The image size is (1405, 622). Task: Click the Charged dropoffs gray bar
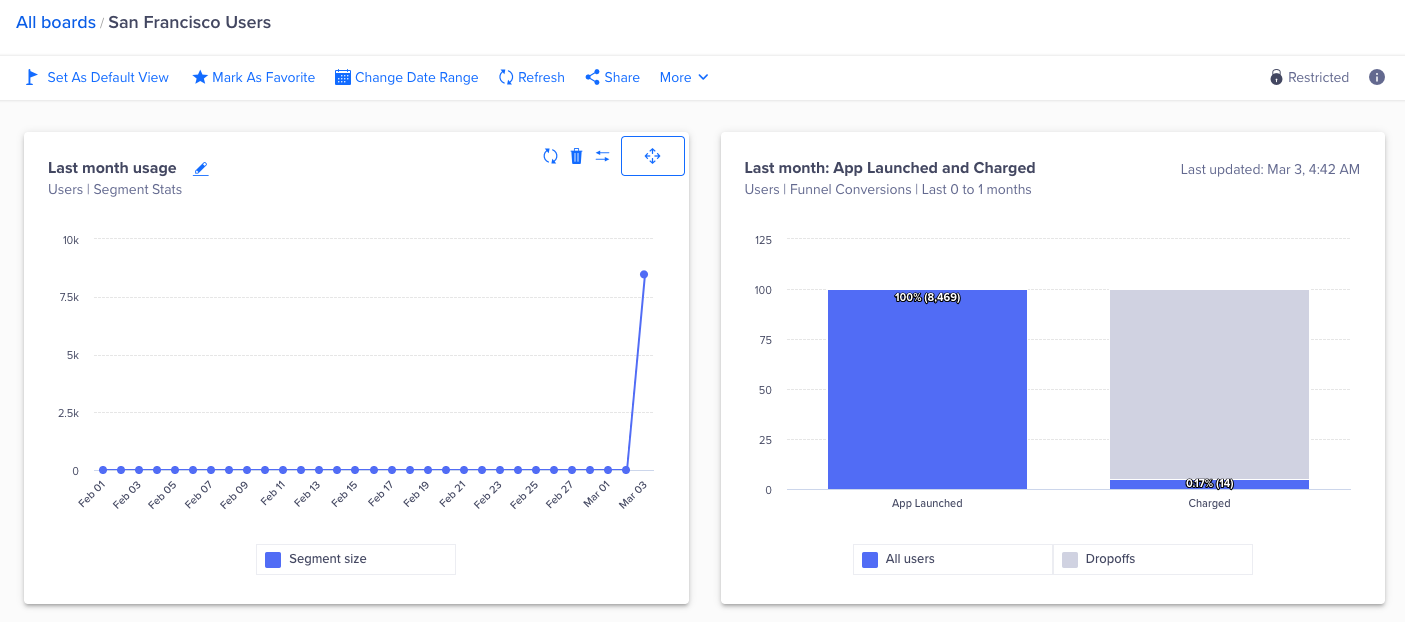[1209, 385]
